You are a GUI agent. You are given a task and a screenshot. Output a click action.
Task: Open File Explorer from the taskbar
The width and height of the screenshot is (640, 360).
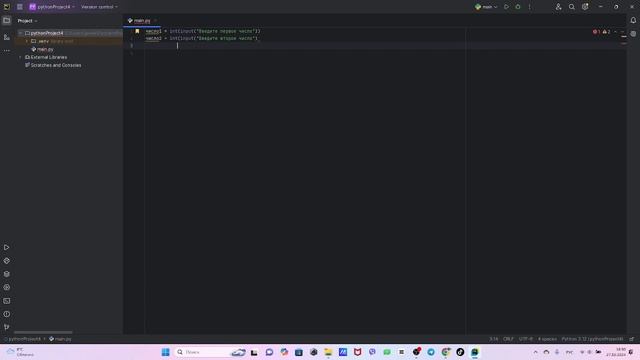point(328,352)
